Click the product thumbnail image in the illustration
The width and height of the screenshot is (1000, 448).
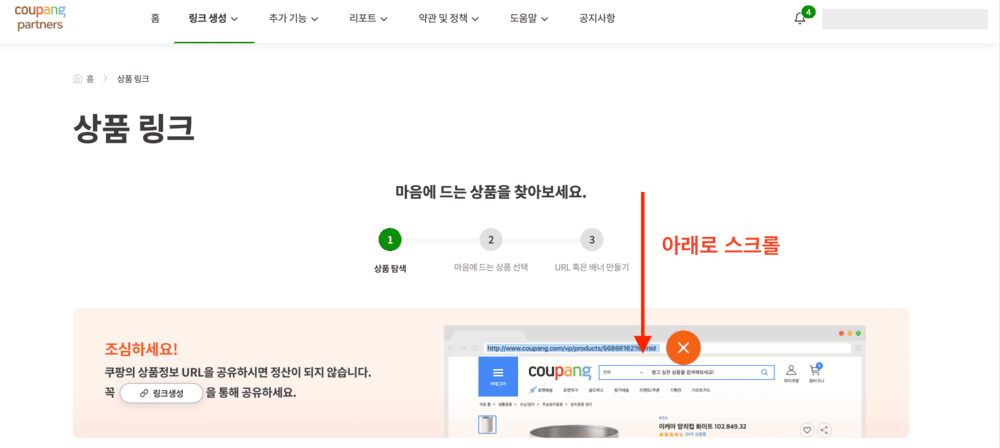(x=488, y=424)
